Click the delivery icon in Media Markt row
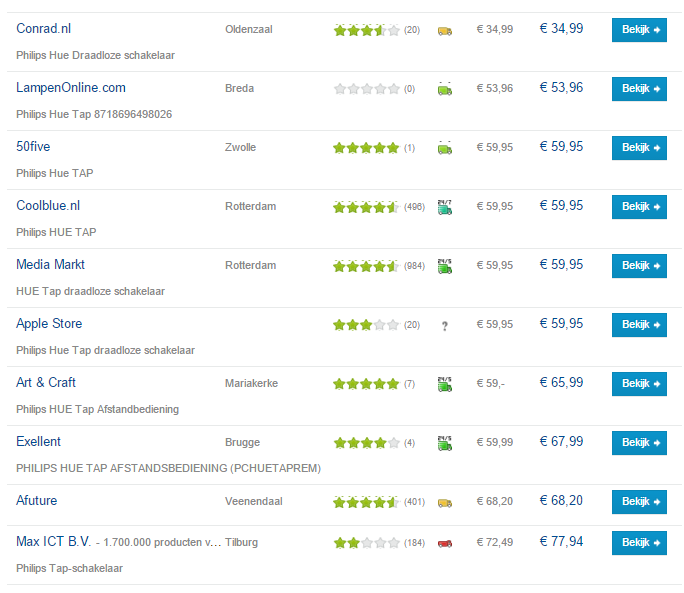This screenshot has width=684, height=593. [445, 266]
